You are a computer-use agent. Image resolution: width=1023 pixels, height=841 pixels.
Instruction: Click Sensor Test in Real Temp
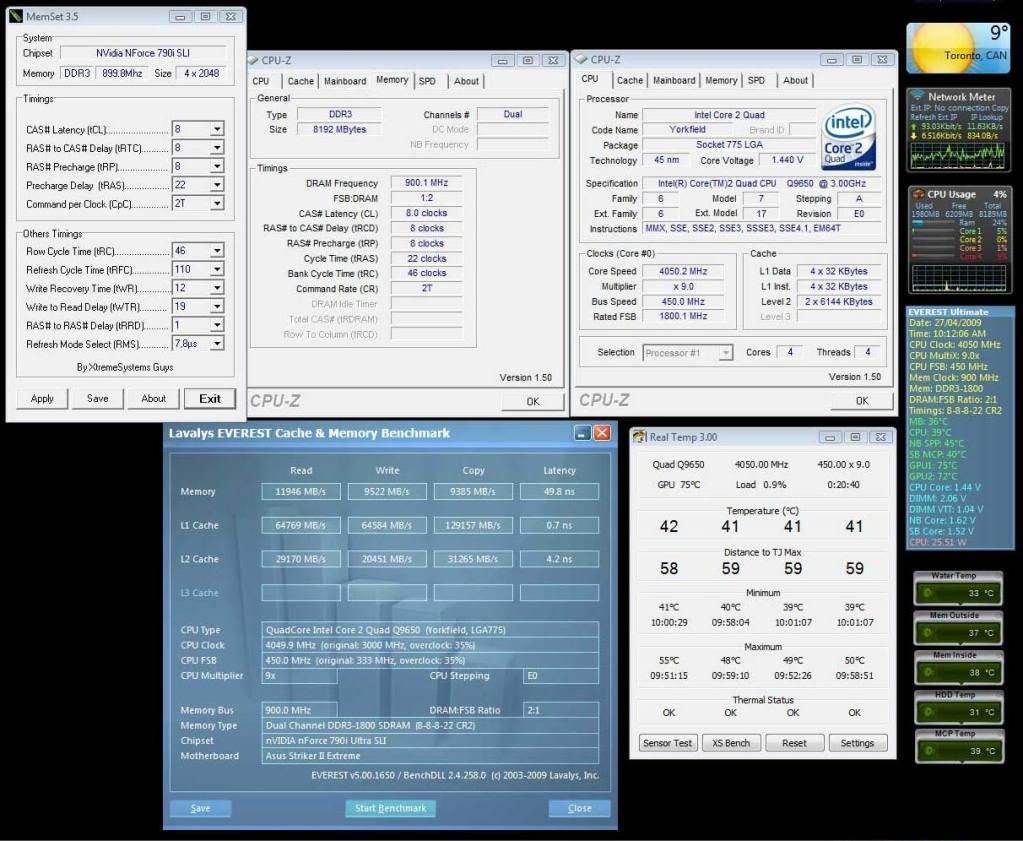click(x=667, y=743)
